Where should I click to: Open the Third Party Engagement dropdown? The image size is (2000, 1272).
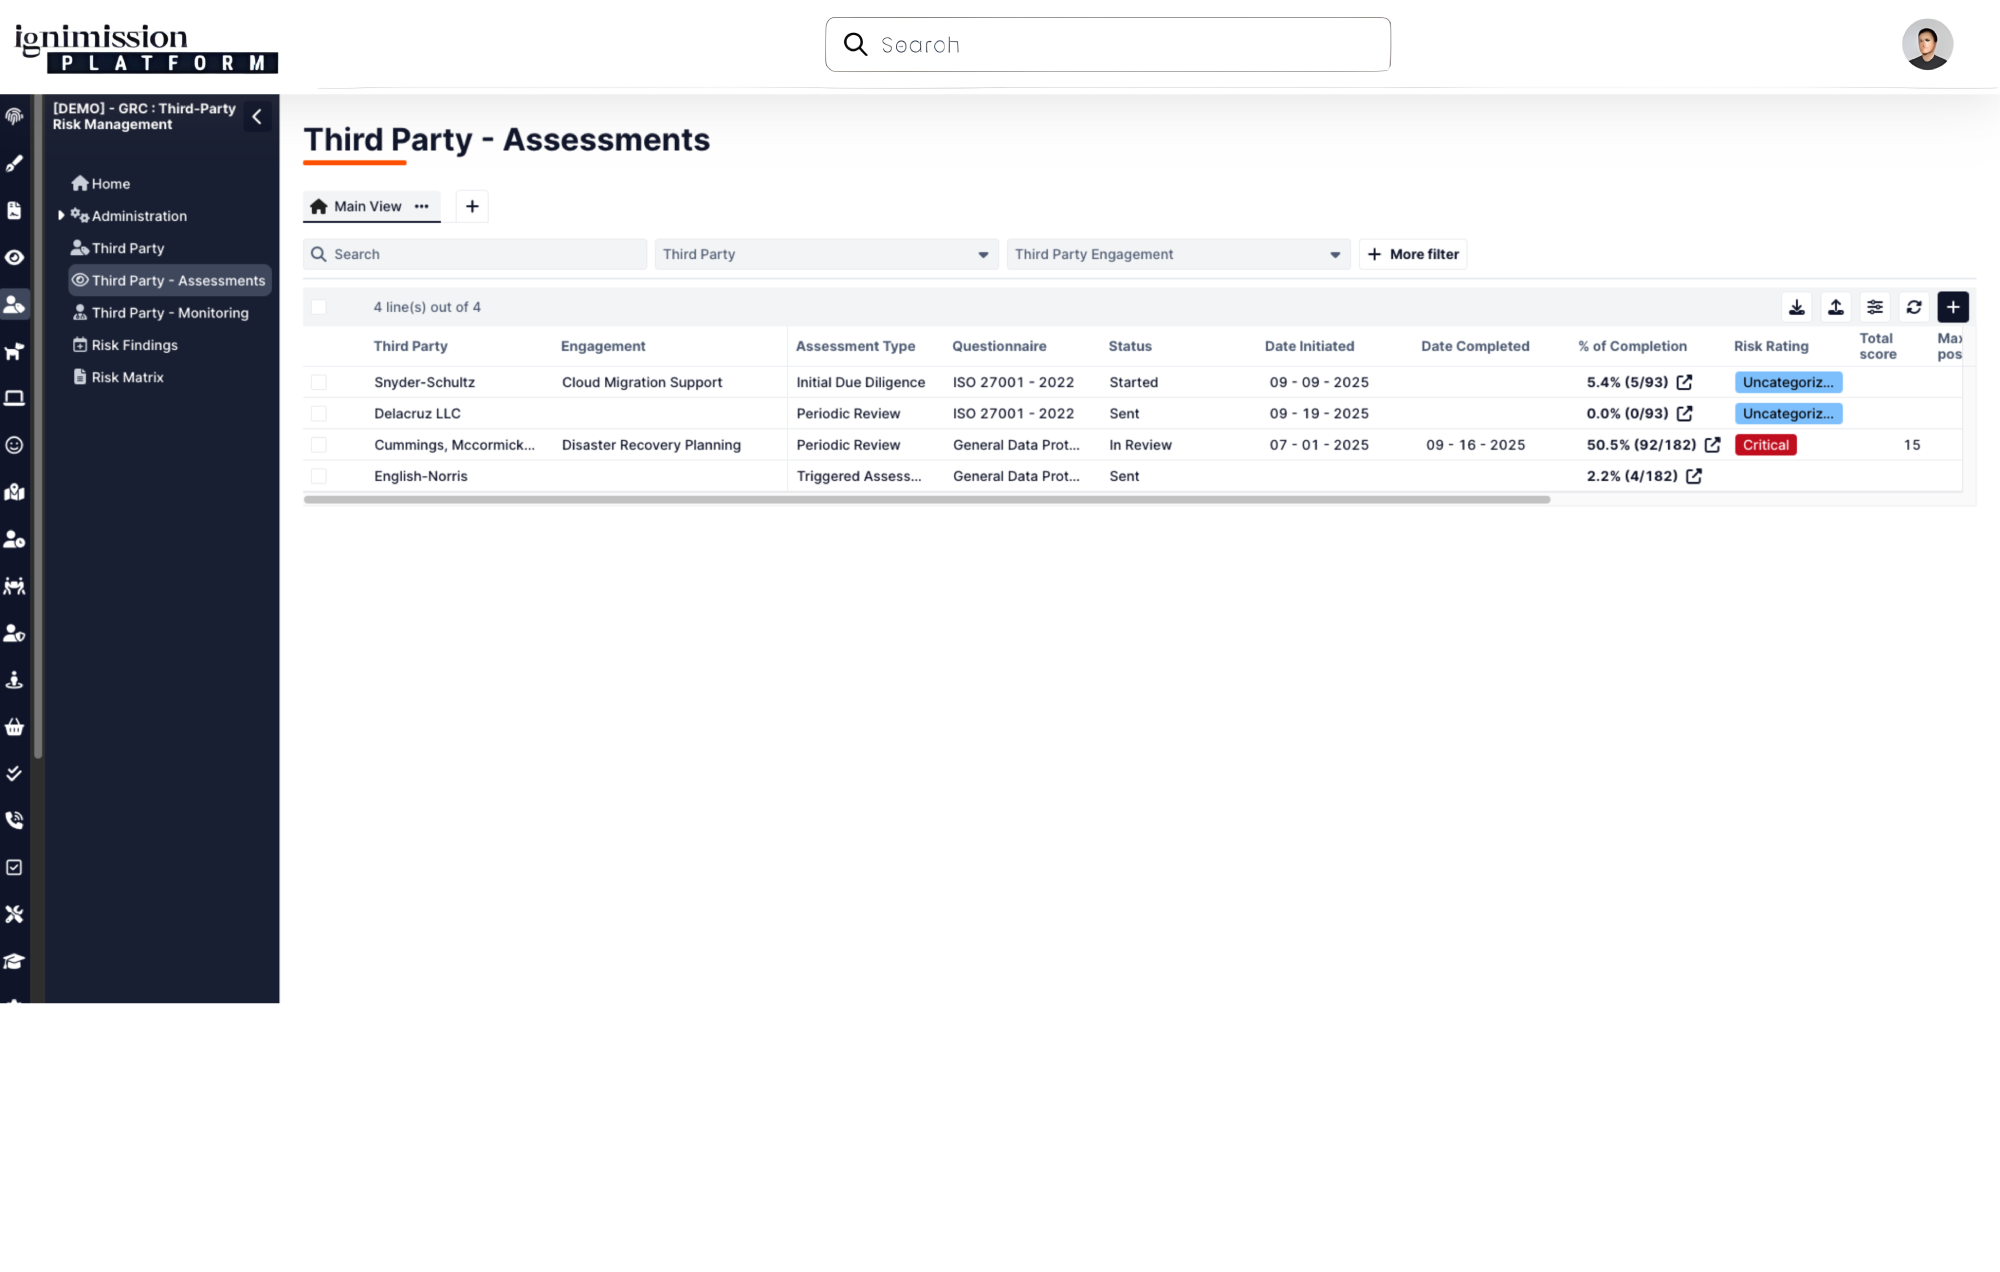1178,254
